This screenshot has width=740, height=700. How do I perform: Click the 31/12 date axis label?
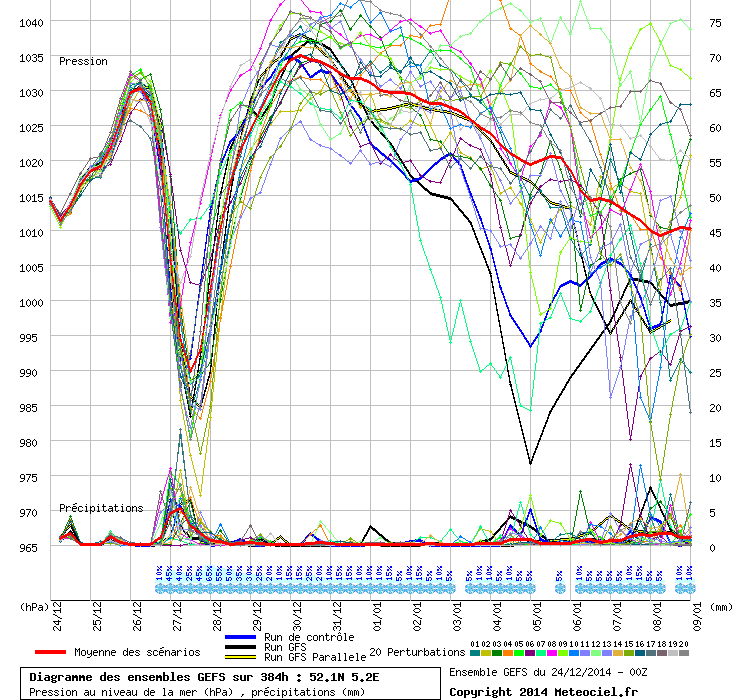(337, 616)
